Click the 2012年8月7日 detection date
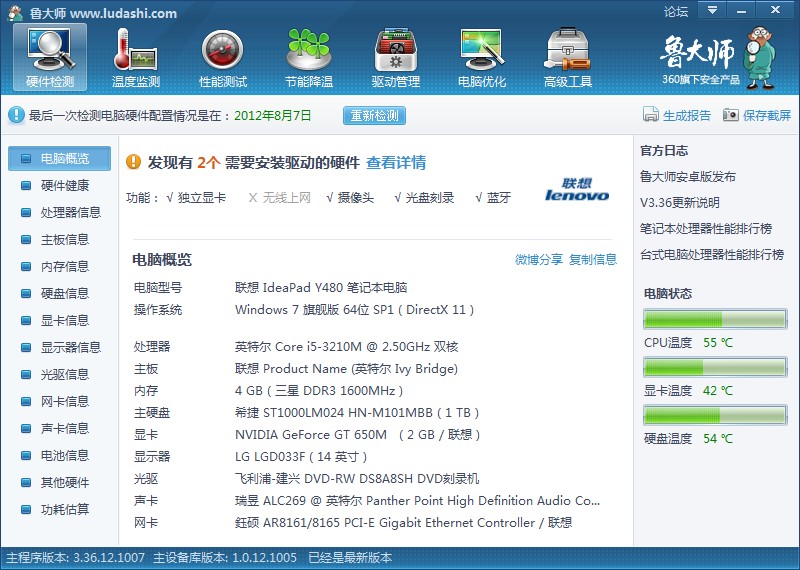The width and height of the screenshot is (800, 570). [x=272, y=115]
